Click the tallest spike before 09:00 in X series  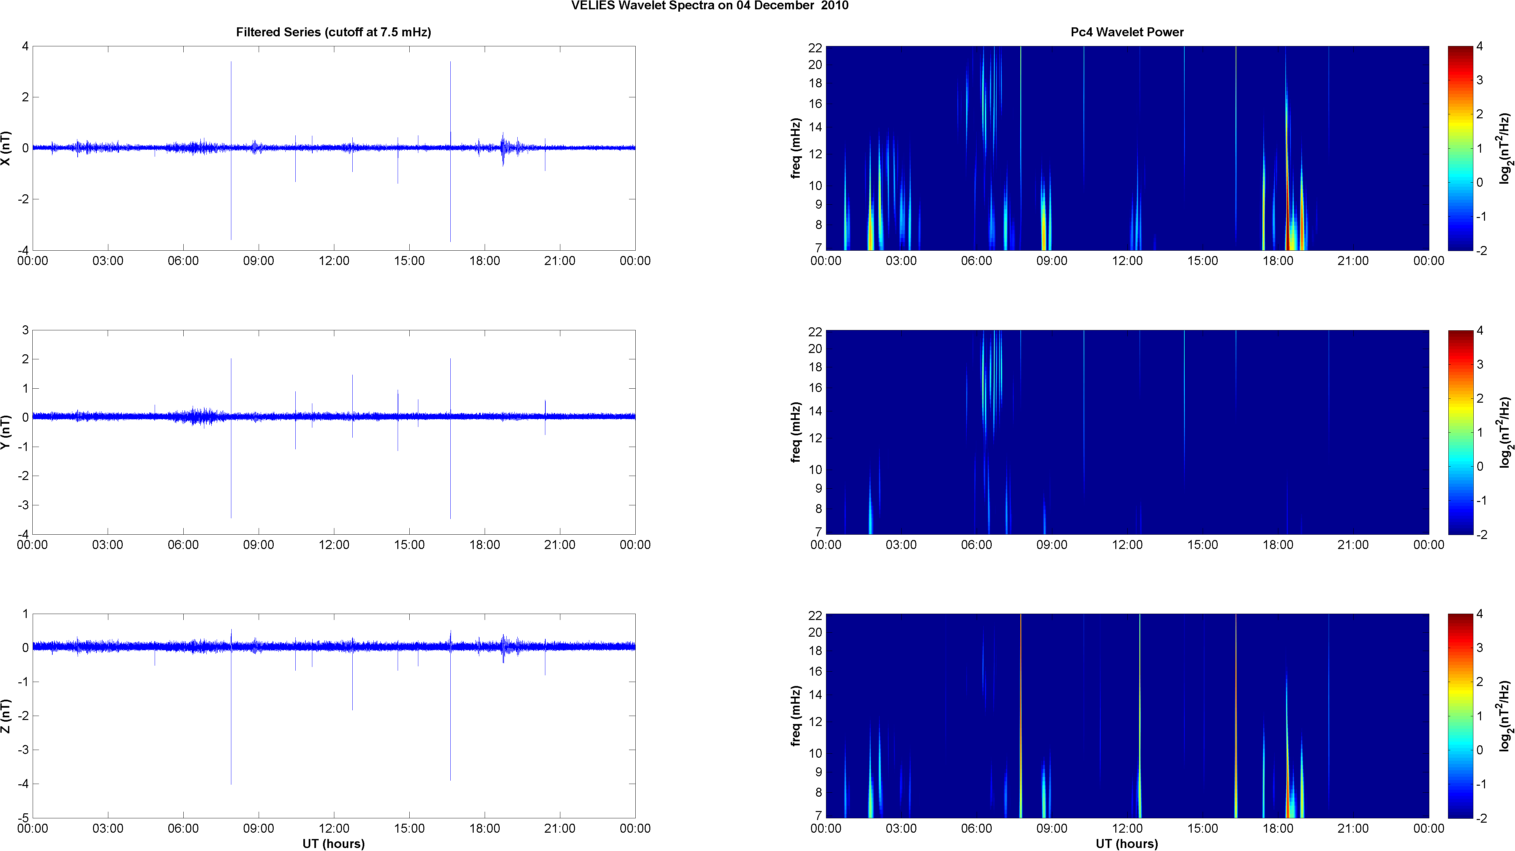(231, 100)
